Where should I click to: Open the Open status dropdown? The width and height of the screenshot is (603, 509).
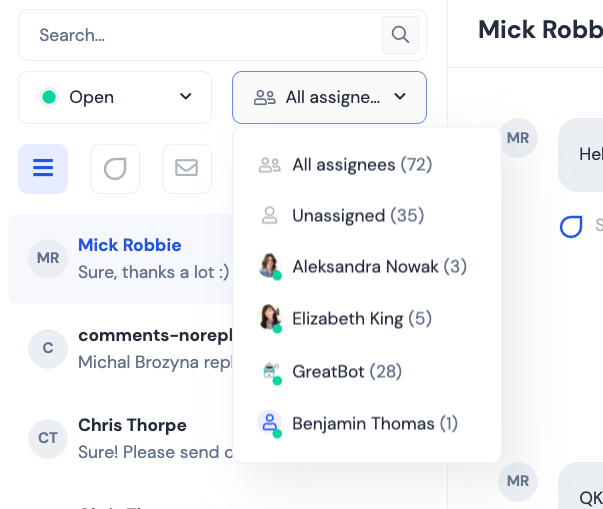[x=115, y=97]
